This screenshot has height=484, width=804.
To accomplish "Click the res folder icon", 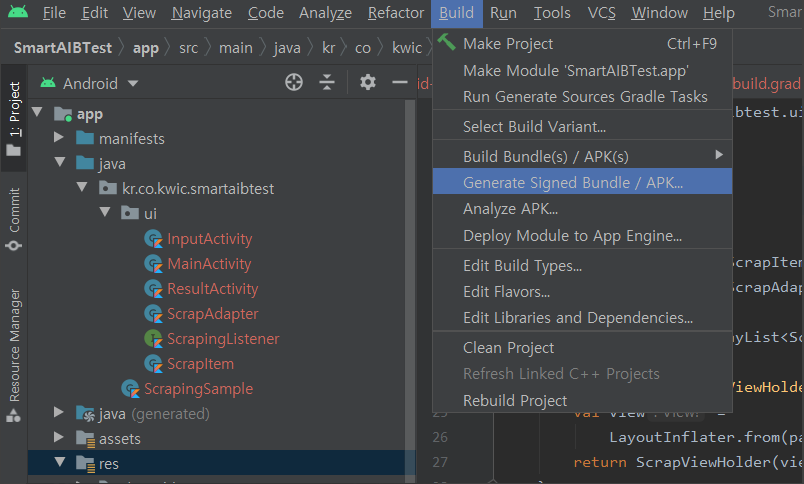I will point(85,463).
